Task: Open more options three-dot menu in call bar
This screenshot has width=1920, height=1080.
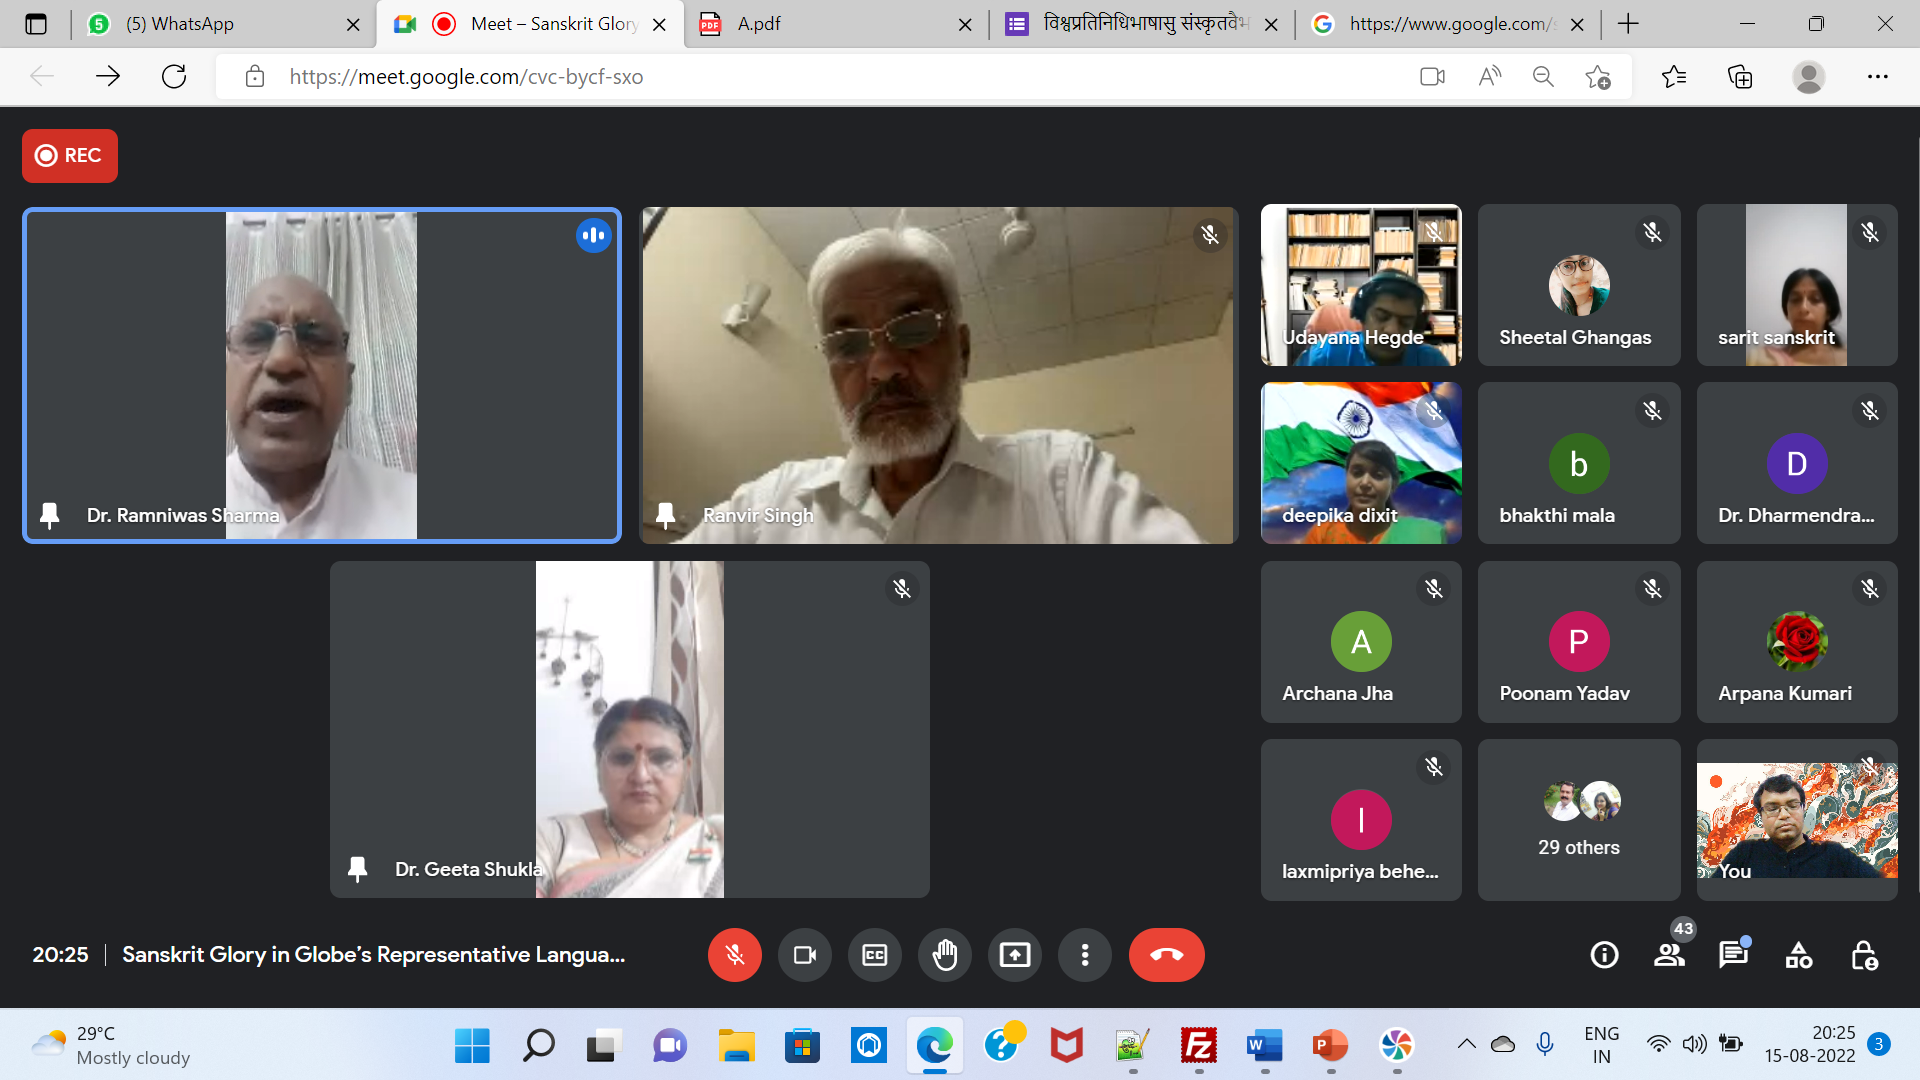Action: (1084, 955)
